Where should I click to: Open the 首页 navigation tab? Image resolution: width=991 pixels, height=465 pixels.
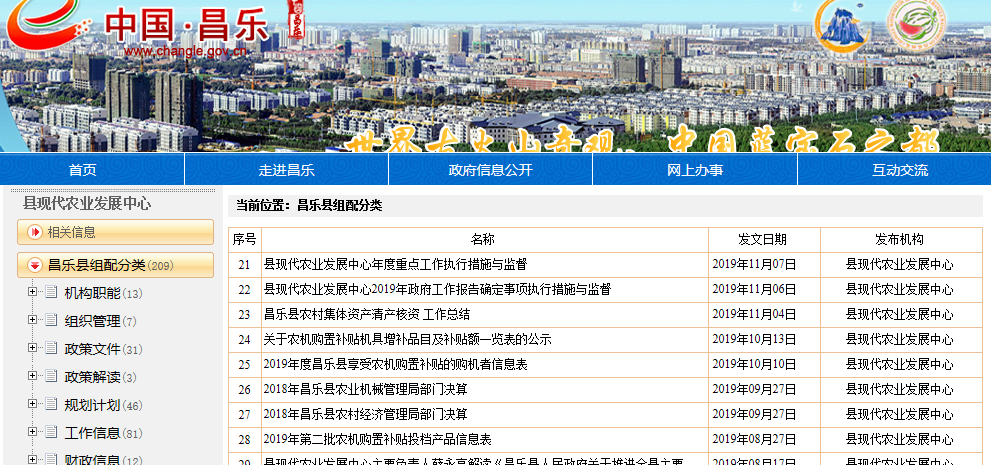(x=83, y=170)
